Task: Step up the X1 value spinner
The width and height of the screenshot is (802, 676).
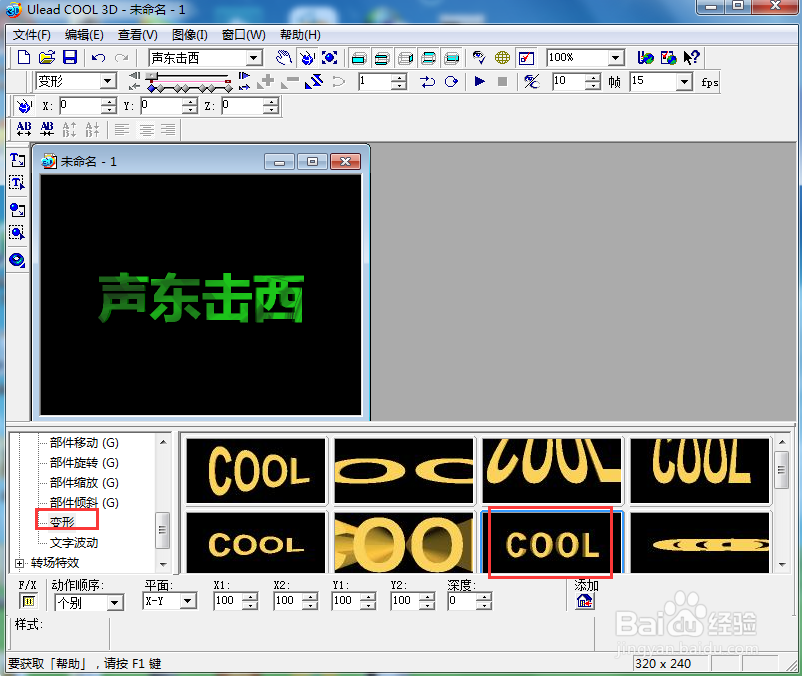Action: pyautogui.click(x=250, y=597)
